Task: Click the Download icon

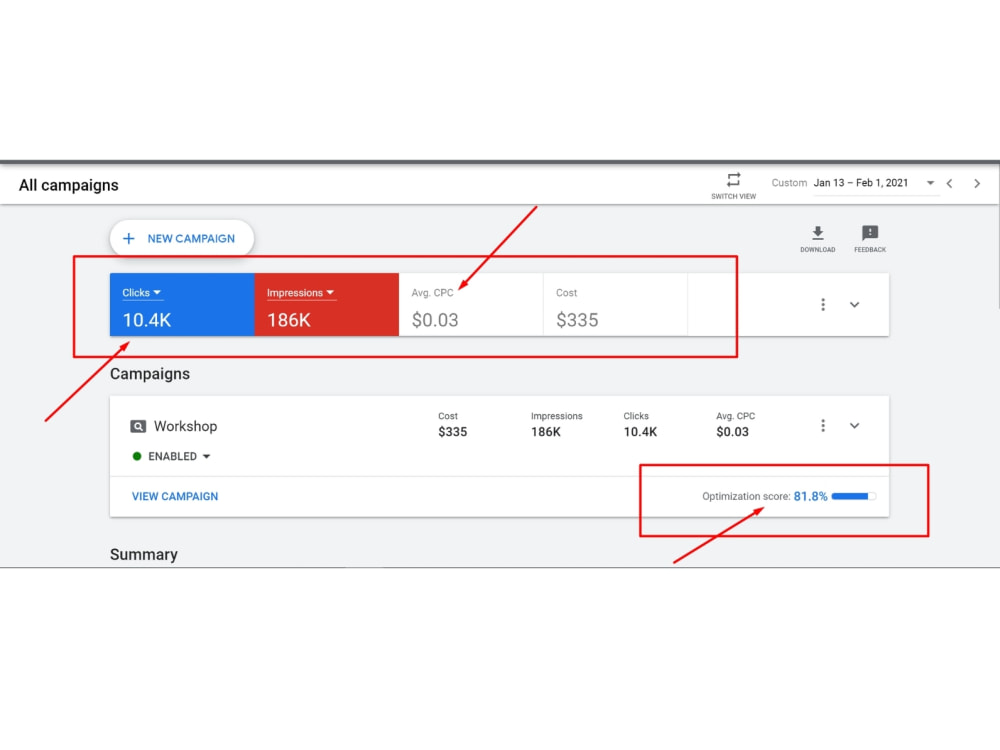Action: tap(818, 233)
